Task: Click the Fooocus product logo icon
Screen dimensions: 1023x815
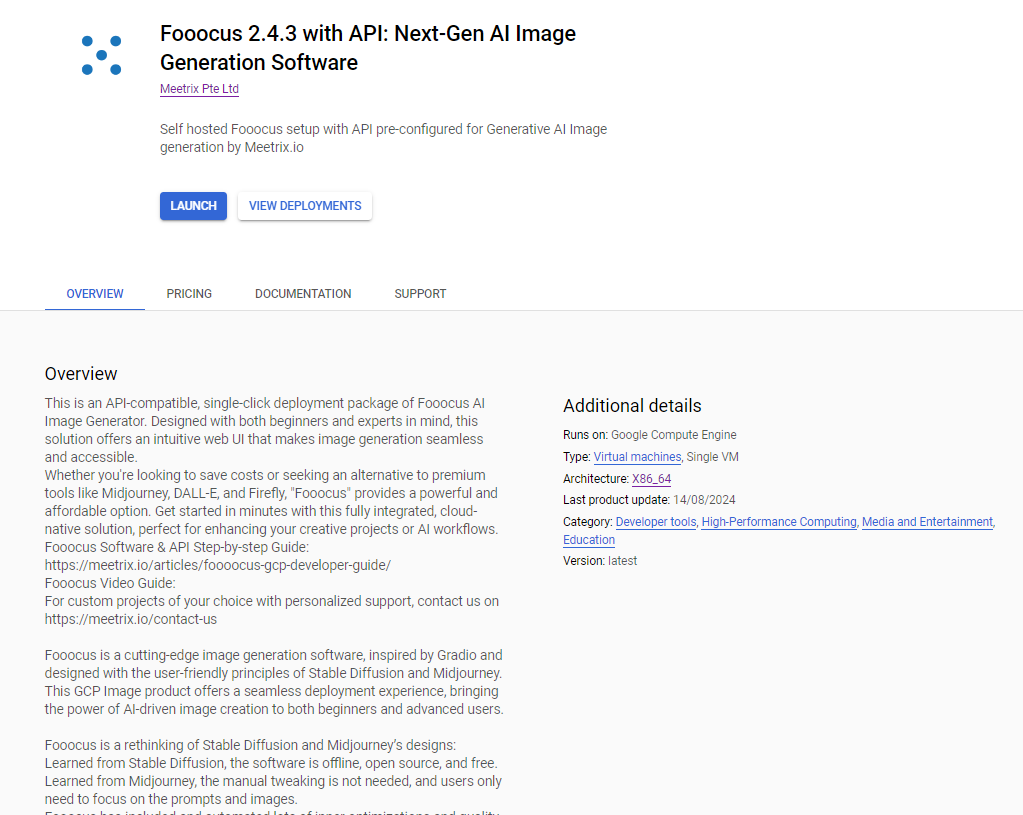Action: (101, 54)
